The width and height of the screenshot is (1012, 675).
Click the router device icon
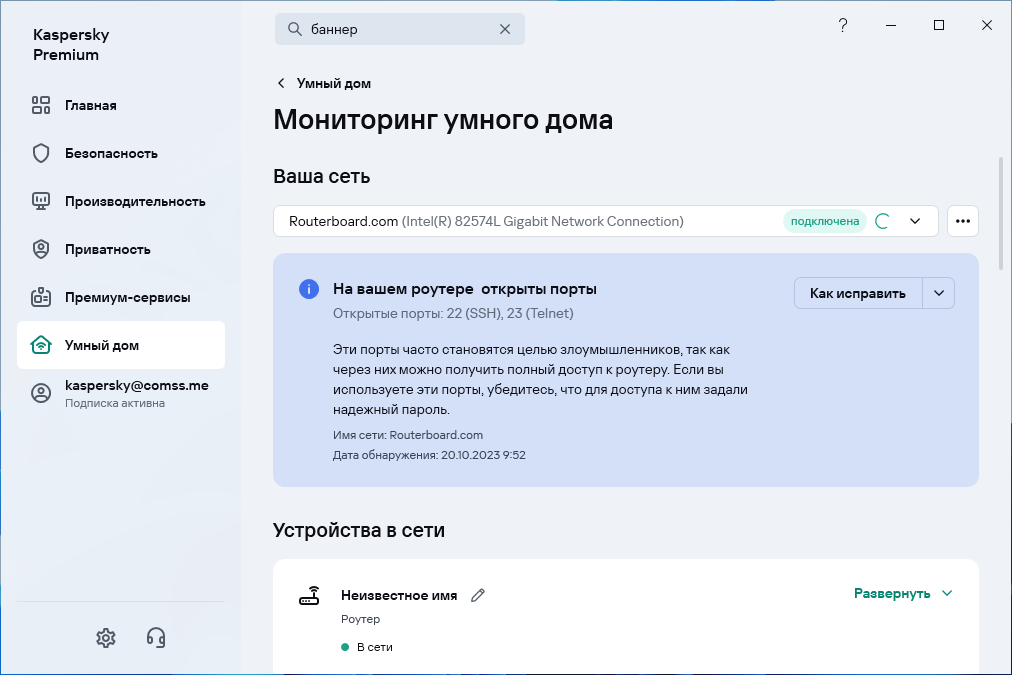click(x=309, y=596)
